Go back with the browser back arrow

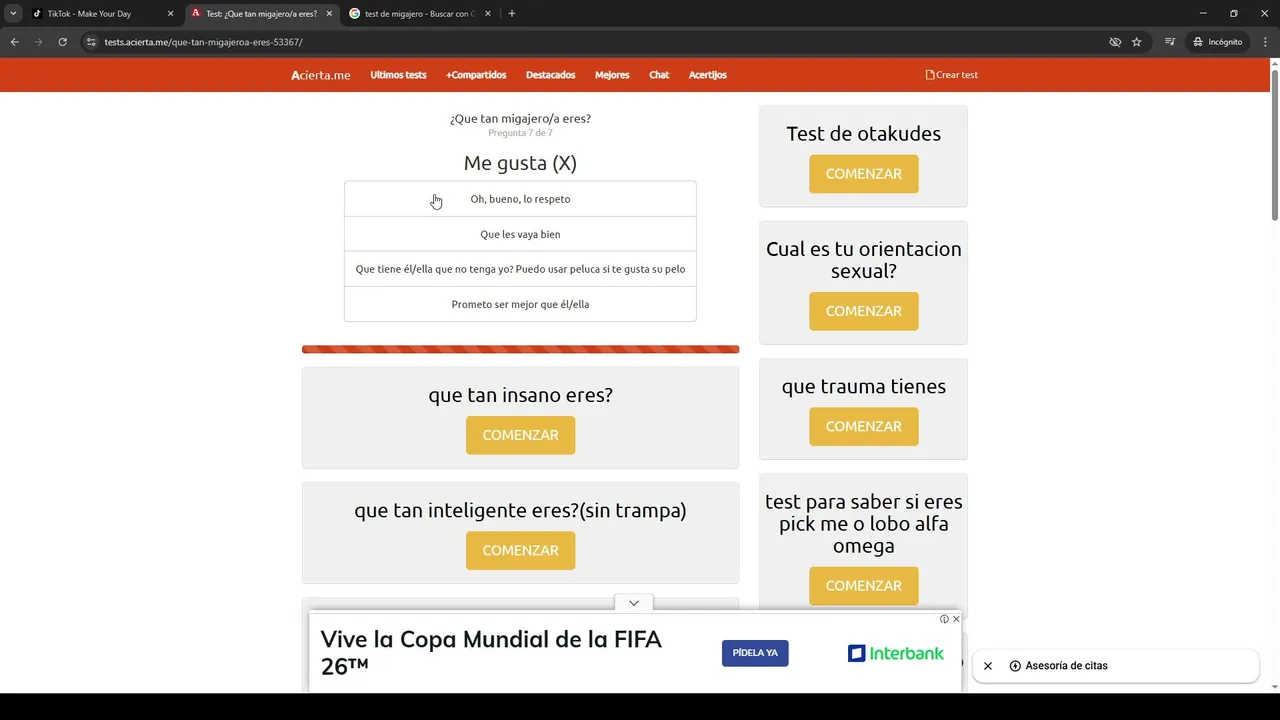14,42
